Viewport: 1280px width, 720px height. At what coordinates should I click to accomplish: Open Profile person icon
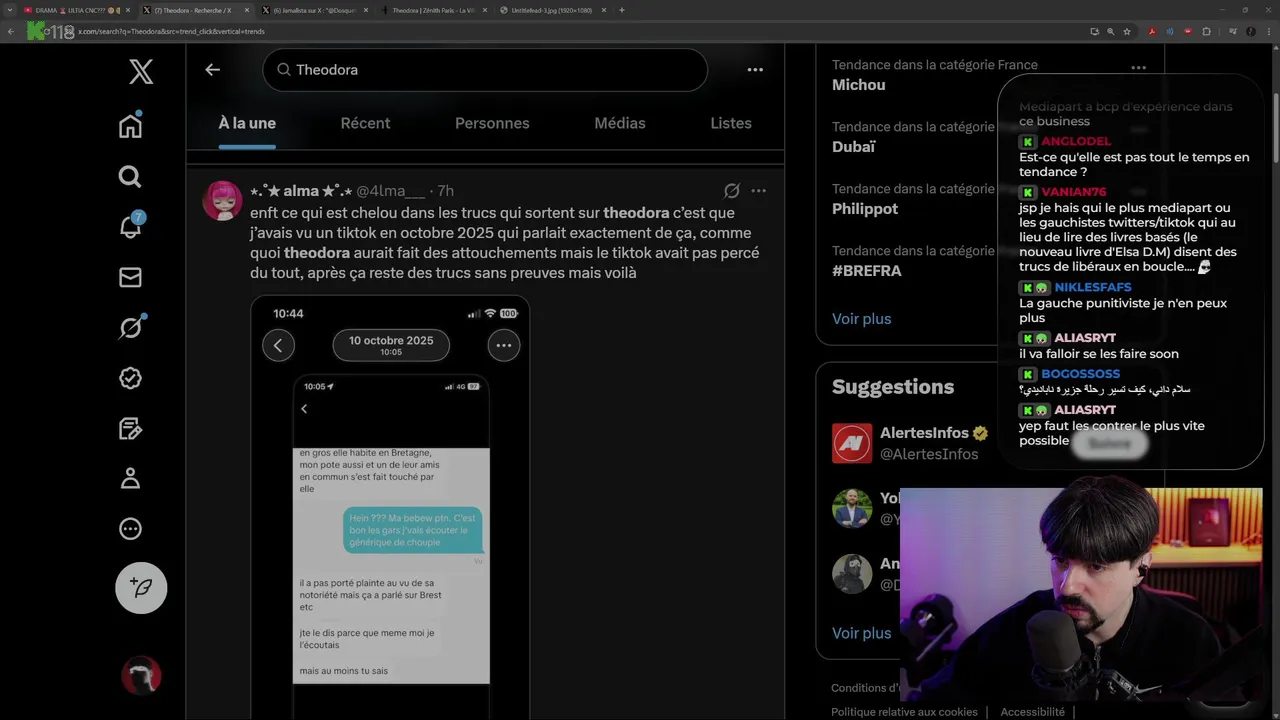coord(130,479)
